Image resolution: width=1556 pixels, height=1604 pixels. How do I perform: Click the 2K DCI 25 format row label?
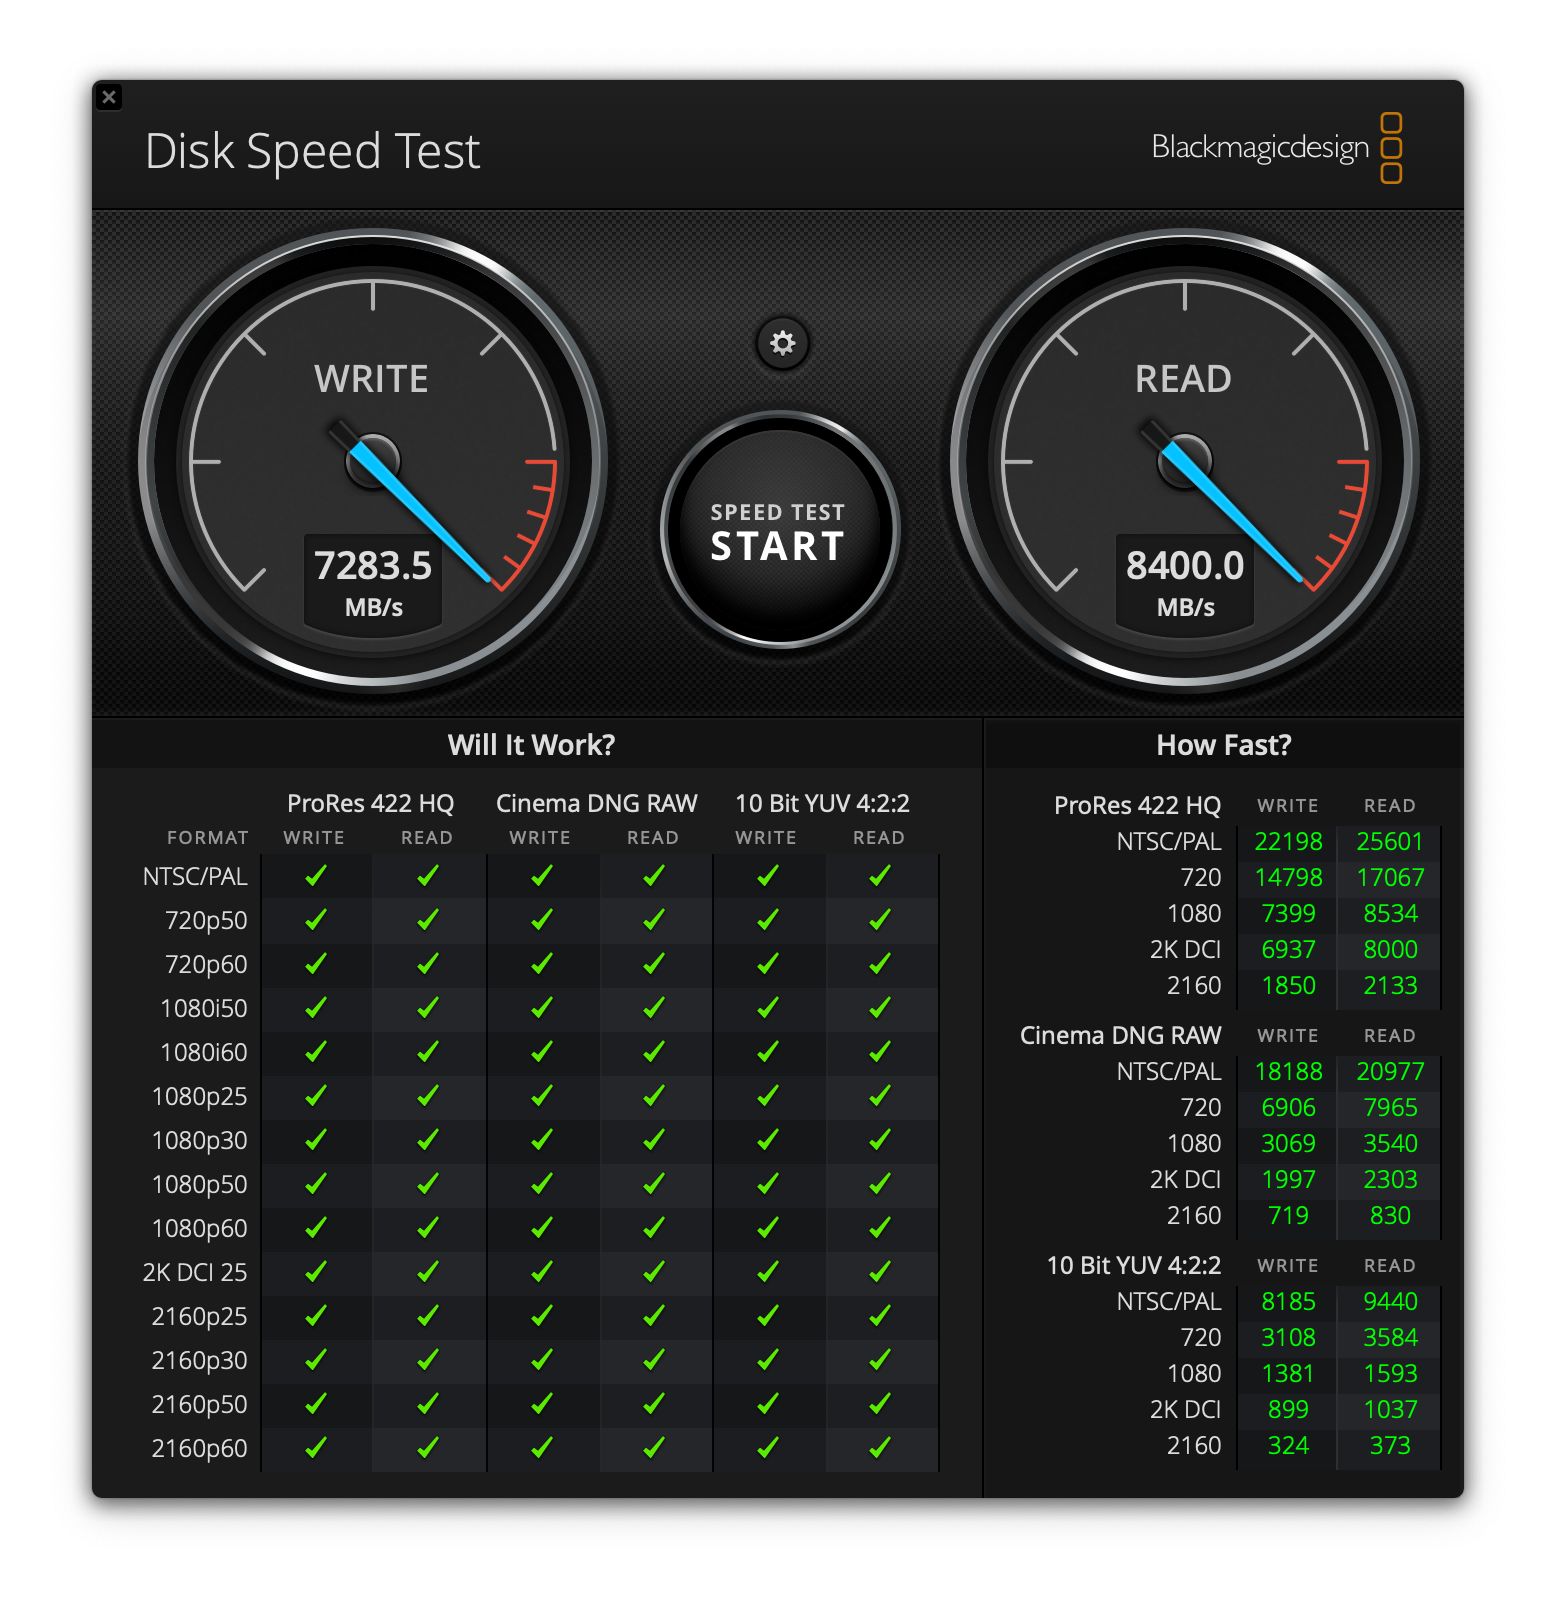(x=195, y=1273)
